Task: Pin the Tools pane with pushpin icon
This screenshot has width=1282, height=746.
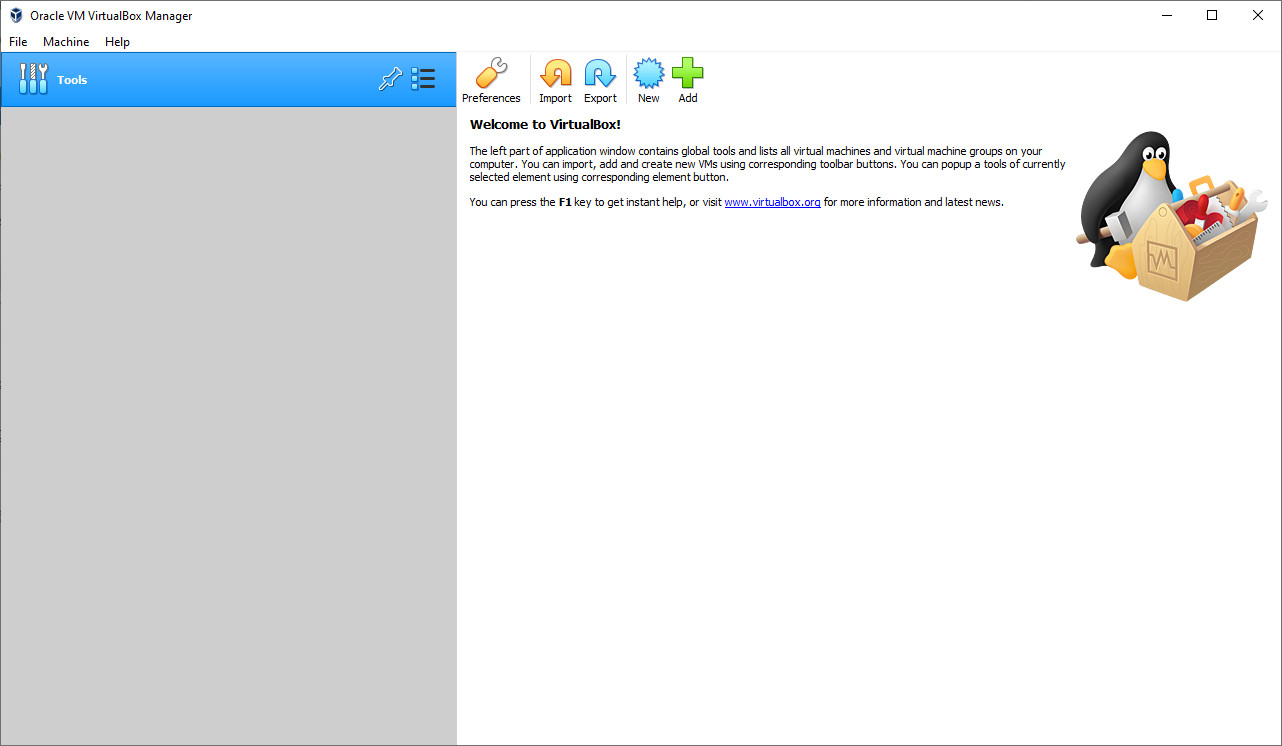Action: 390,80
